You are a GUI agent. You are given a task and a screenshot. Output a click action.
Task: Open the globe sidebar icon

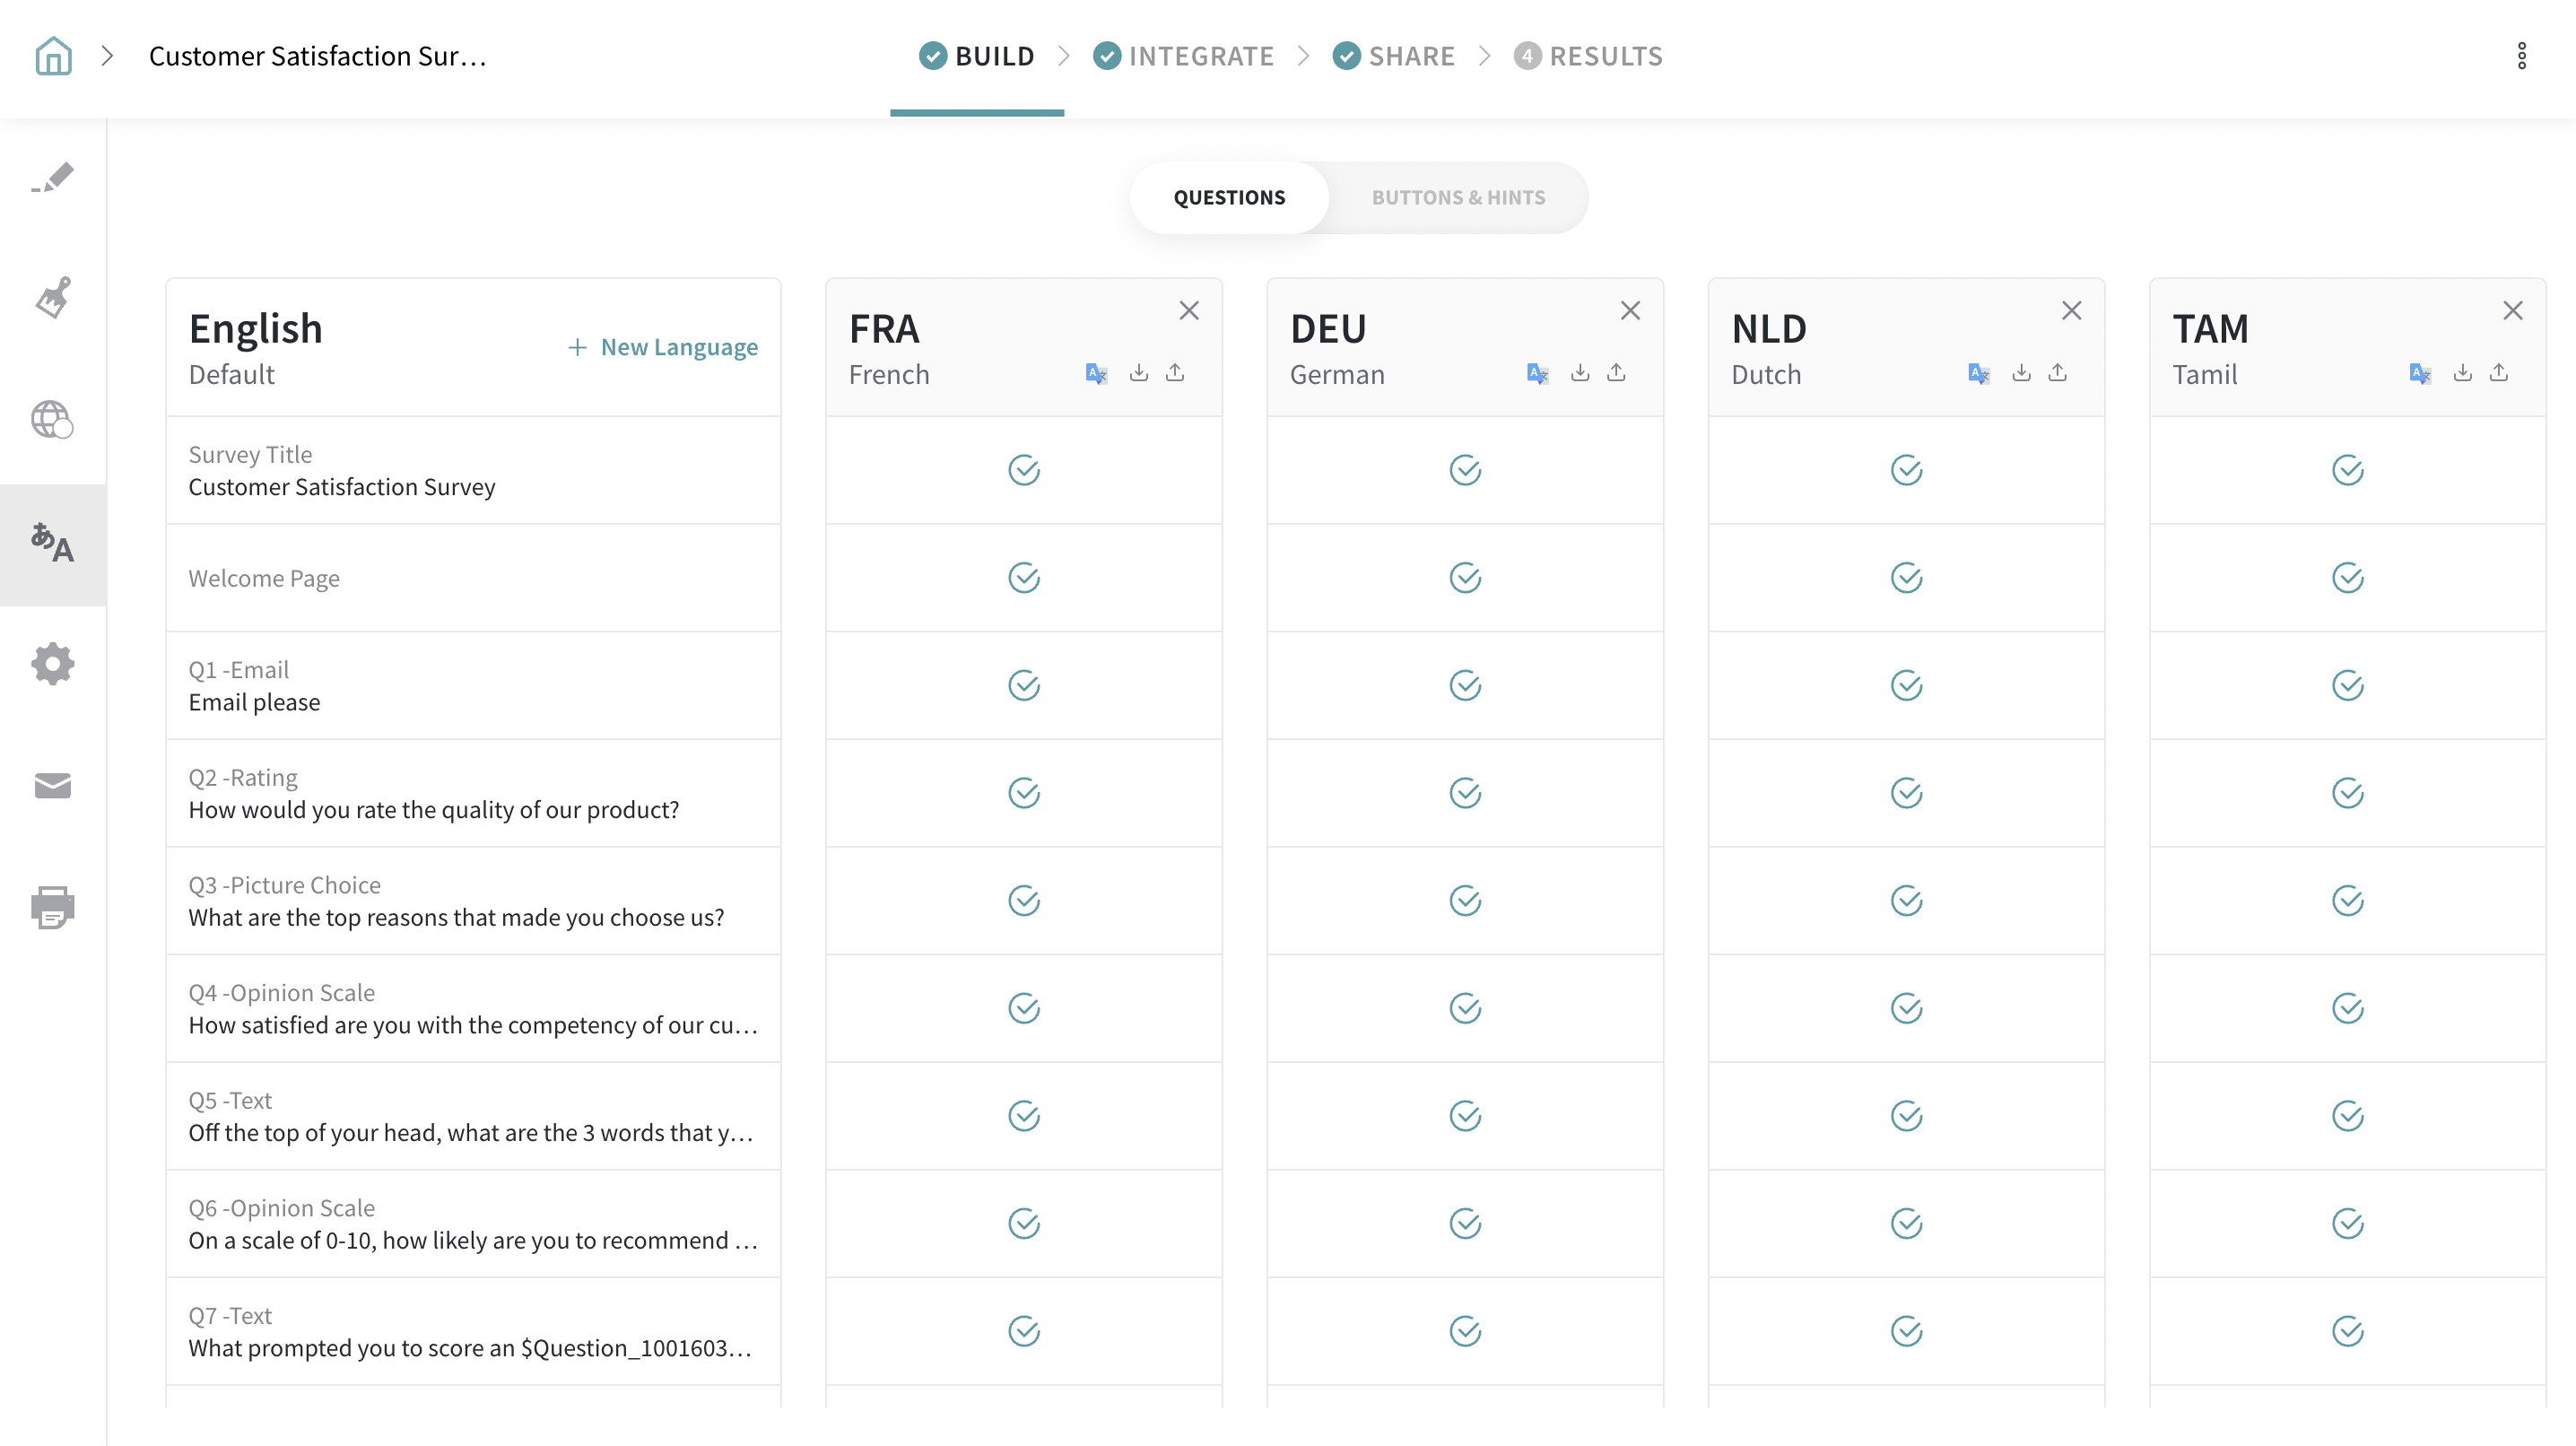pos(53,420)
